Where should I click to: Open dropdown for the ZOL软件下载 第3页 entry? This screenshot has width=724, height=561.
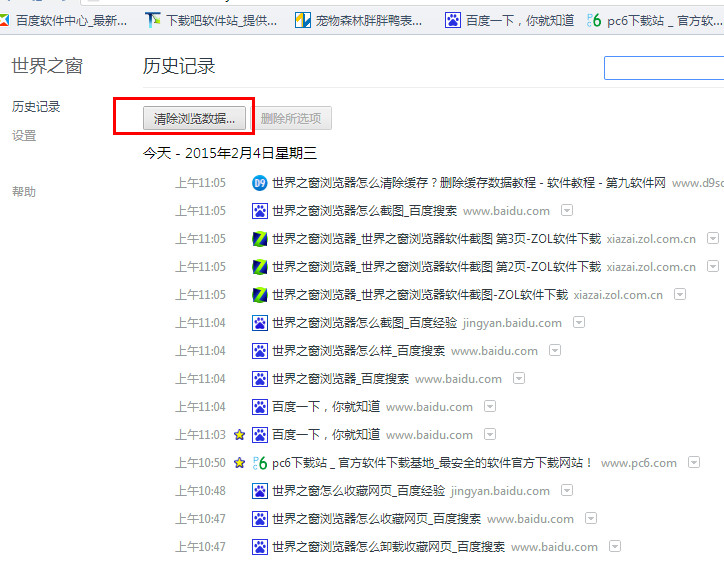[x=713, y=239]
